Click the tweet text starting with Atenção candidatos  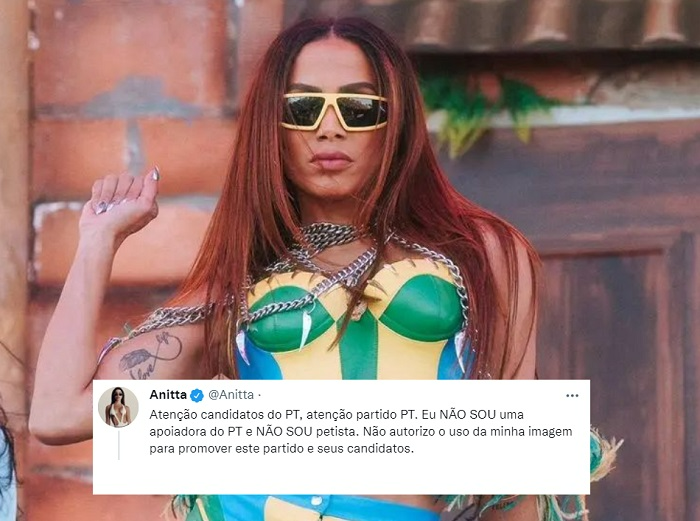pyautogui.click(x=361, y=432)
